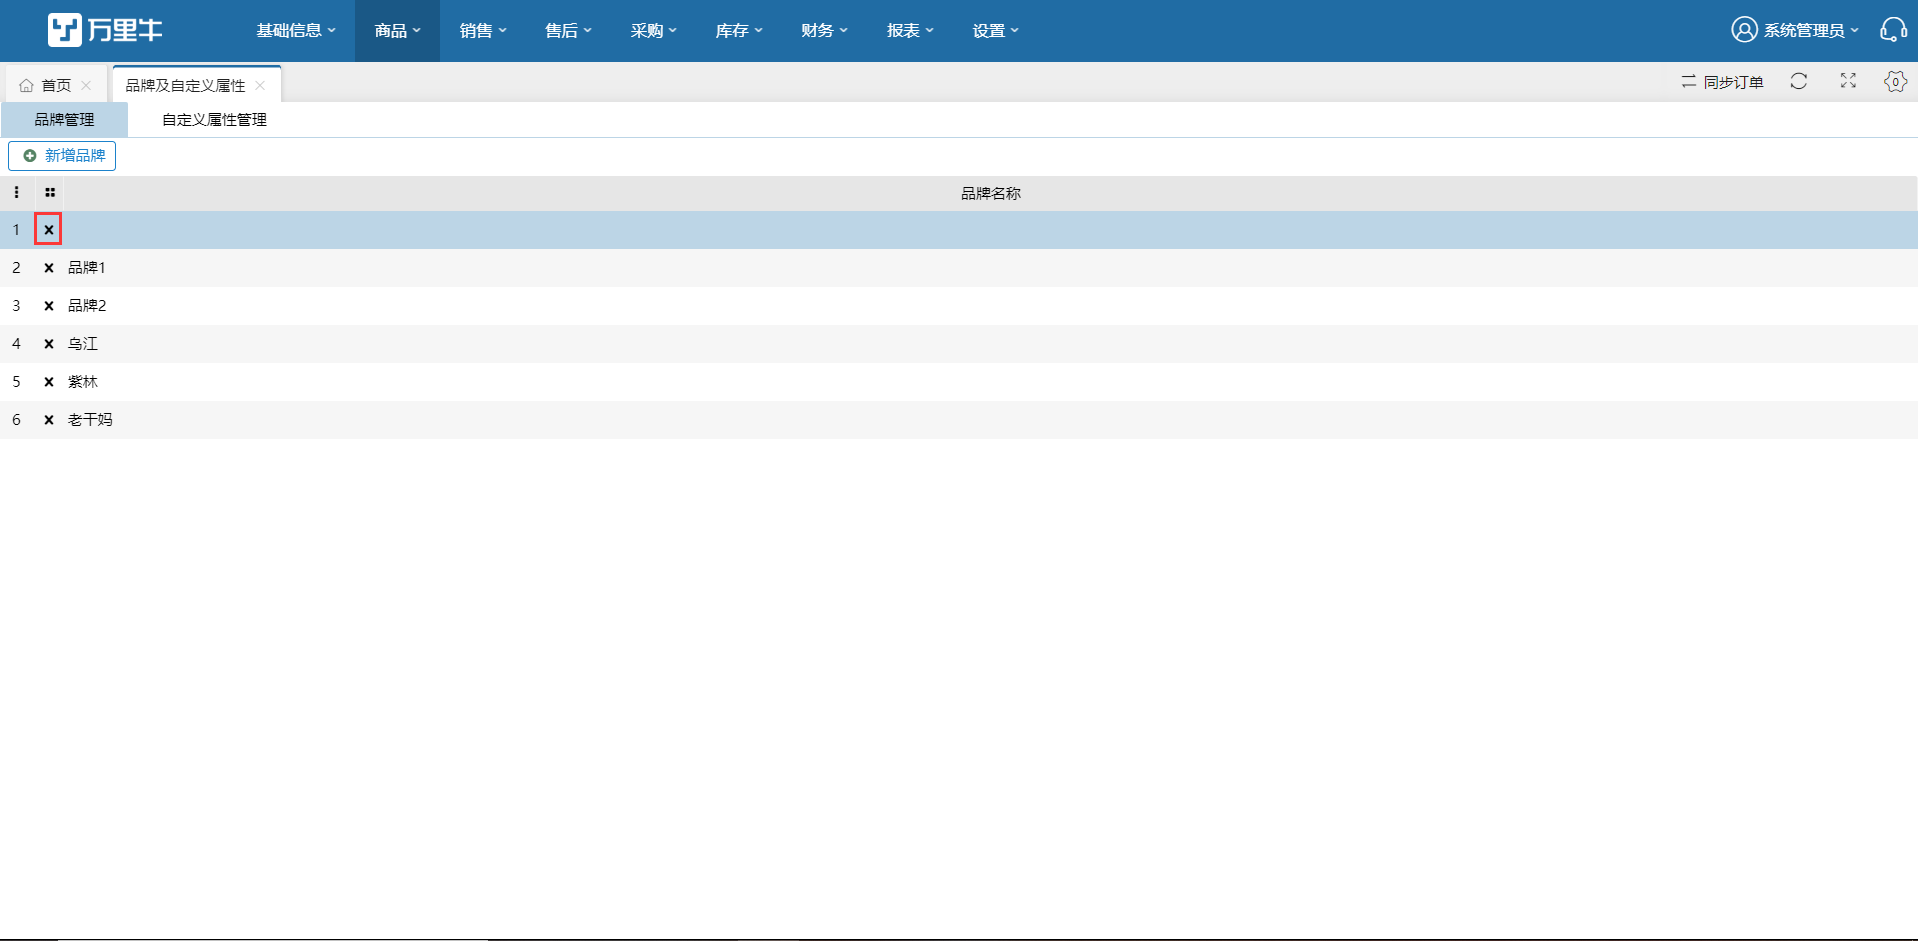Delete the blank brand in row 1
Screen dimensions: 1918x941
48,229
